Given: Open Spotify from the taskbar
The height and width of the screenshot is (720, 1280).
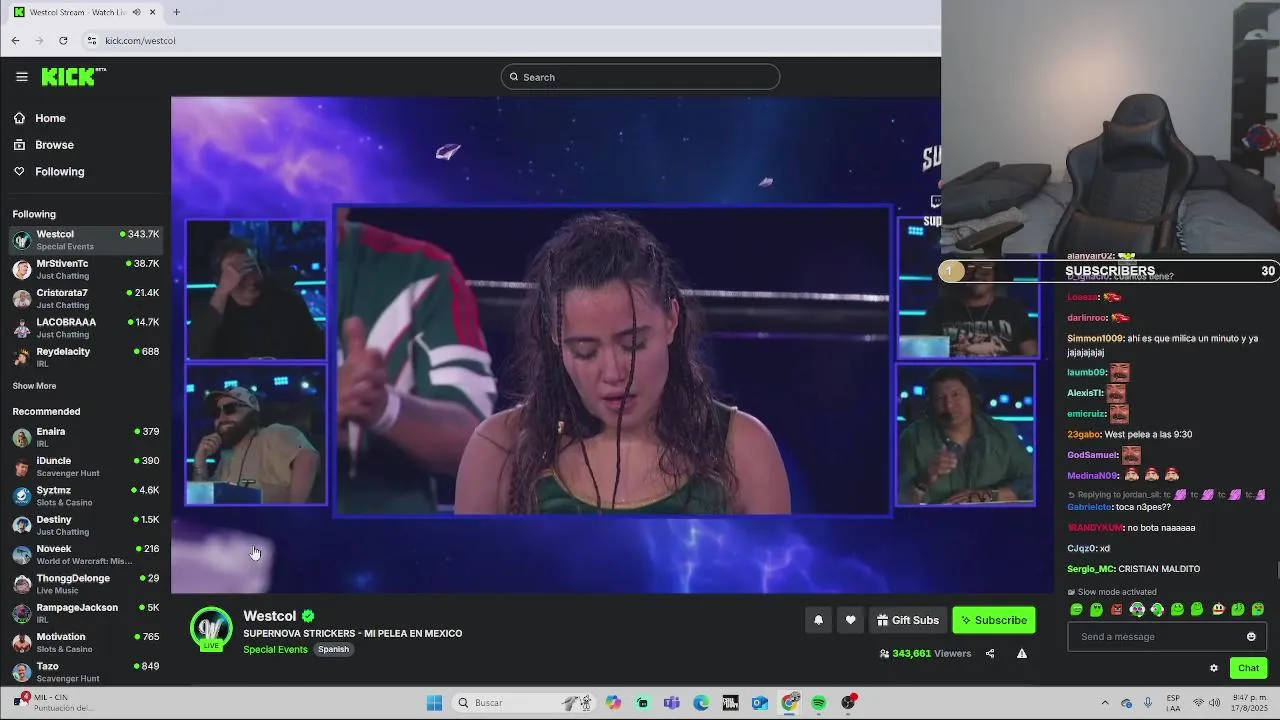Looking at the screenshot, I should click(819, 703).
